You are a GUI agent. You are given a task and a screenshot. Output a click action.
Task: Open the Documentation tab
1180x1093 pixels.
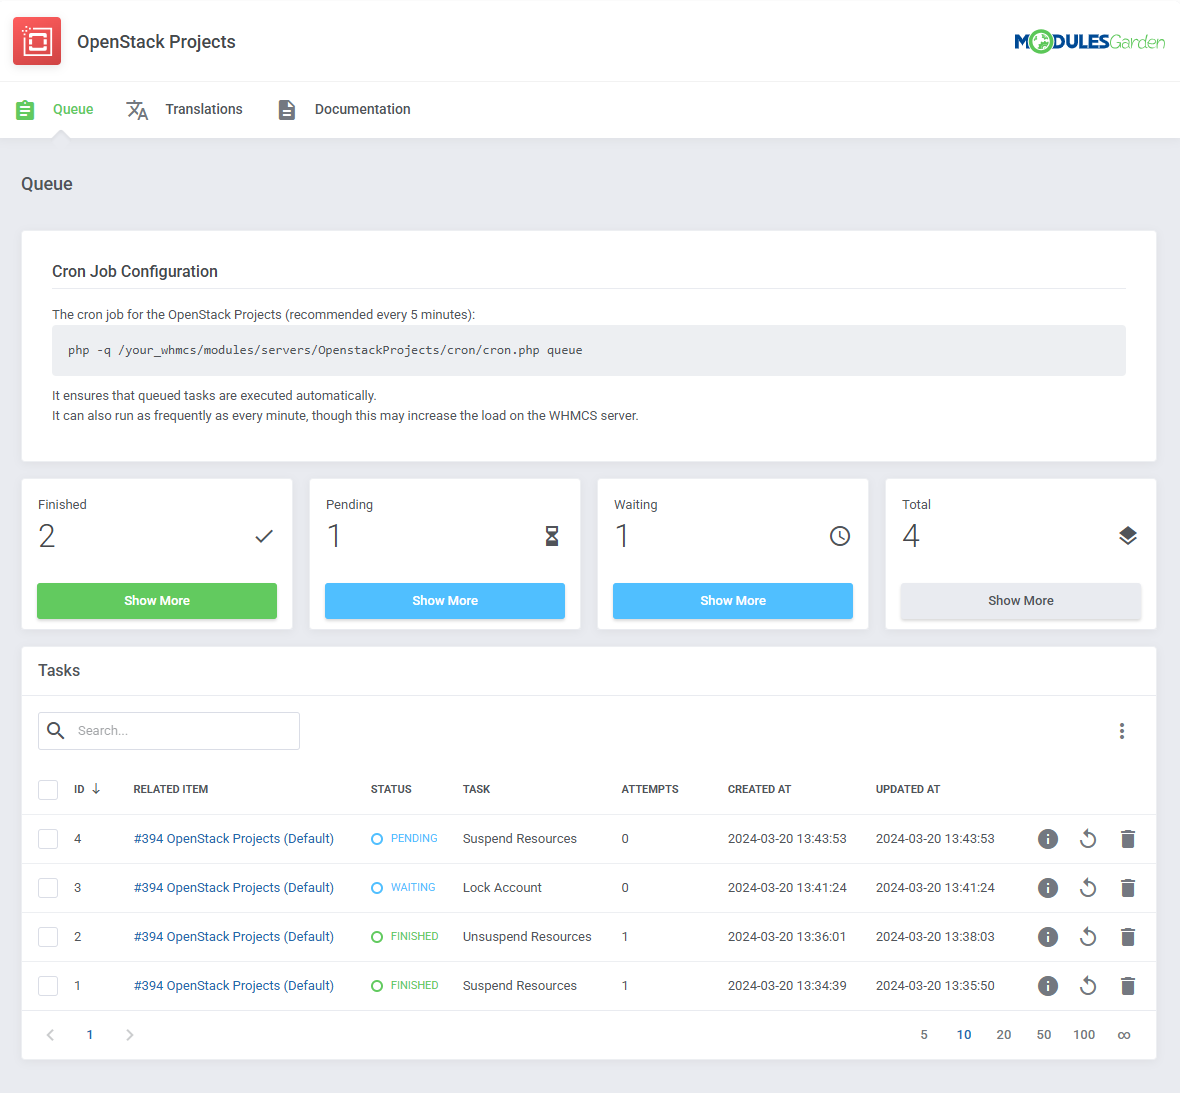[x=363, y=109]
